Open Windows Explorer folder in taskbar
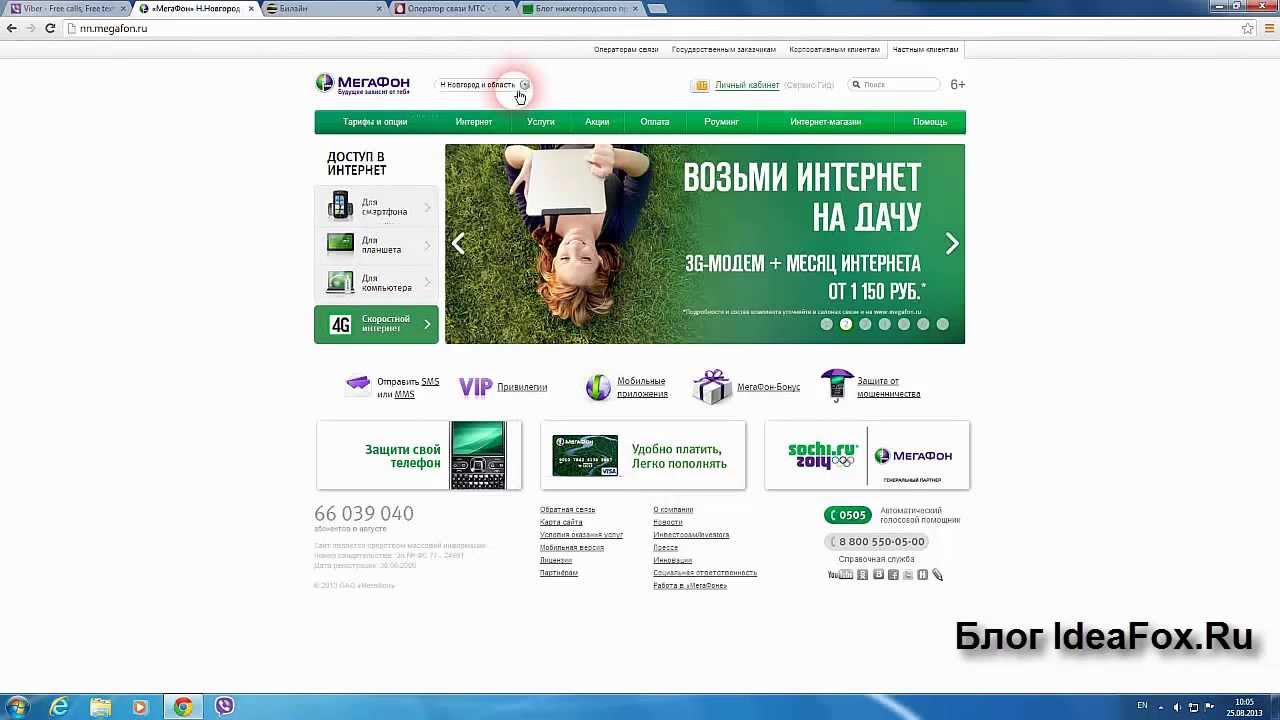 coord(101,707)
